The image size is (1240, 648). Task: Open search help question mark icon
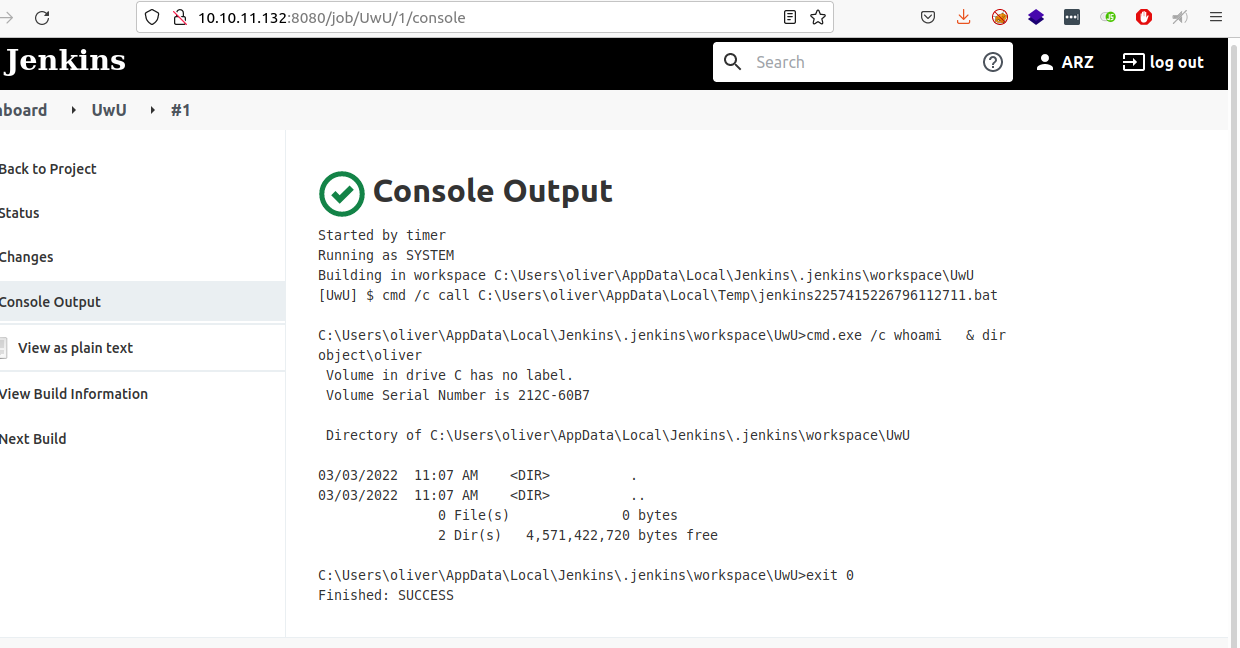tap(993, 62)
